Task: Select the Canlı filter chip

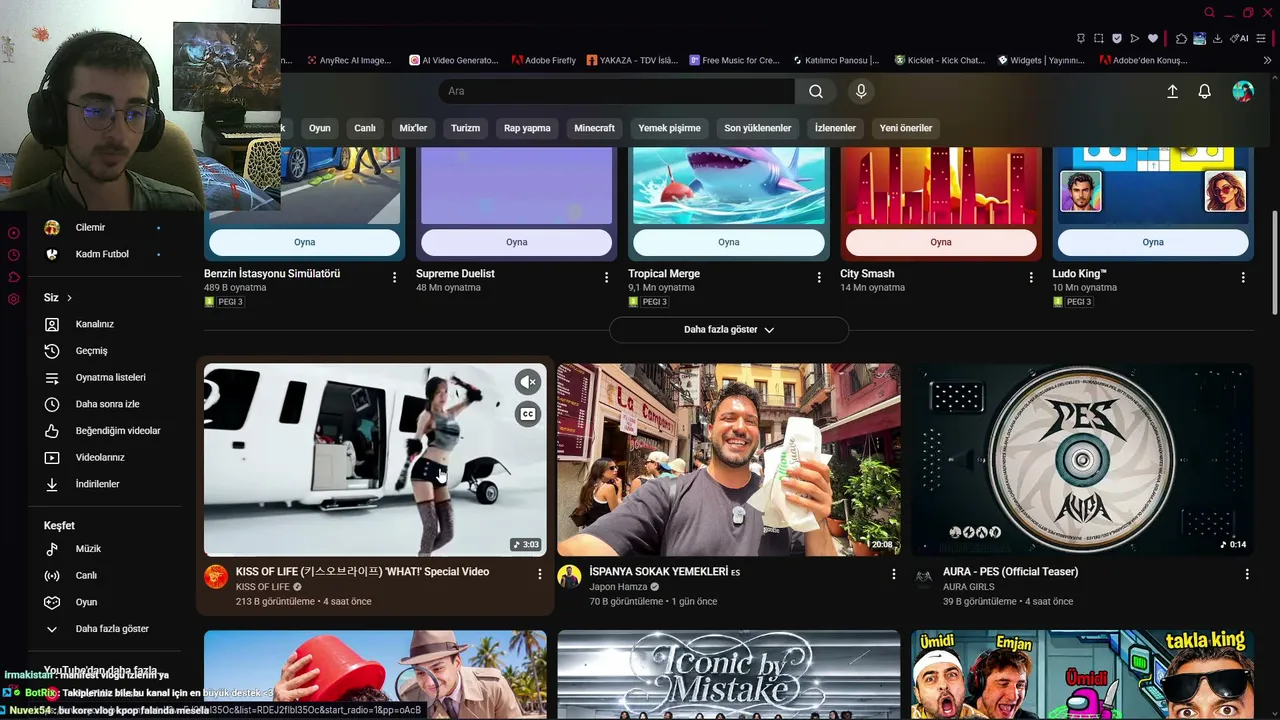Action: [x=365, y=128]
